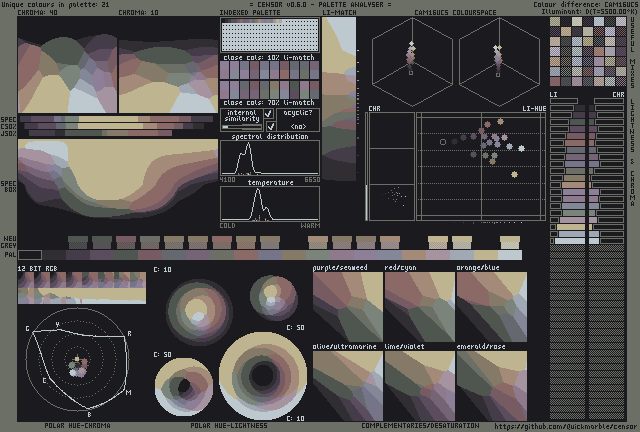The image size is (640, 432).
Task: Pick the last pale swatch in PAL row
Action: (x=510, y=255)
